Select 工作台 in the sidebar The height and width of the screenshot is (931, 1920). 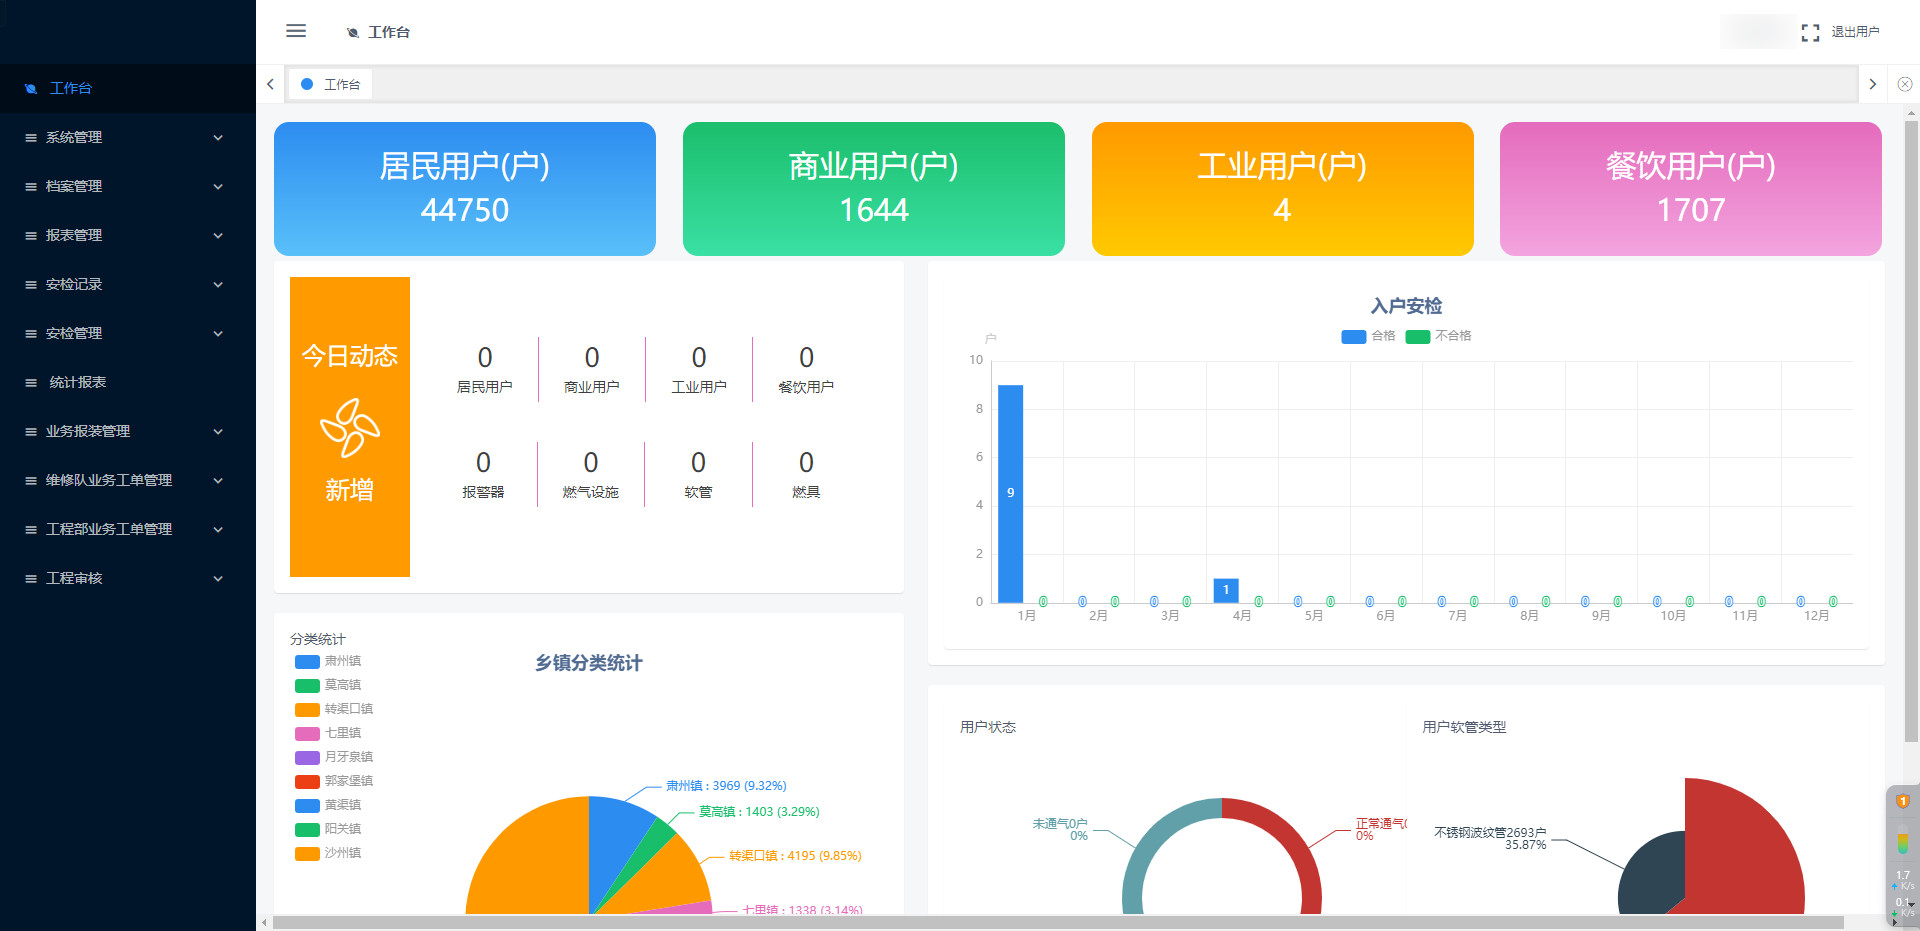click(x=70, y=88)
